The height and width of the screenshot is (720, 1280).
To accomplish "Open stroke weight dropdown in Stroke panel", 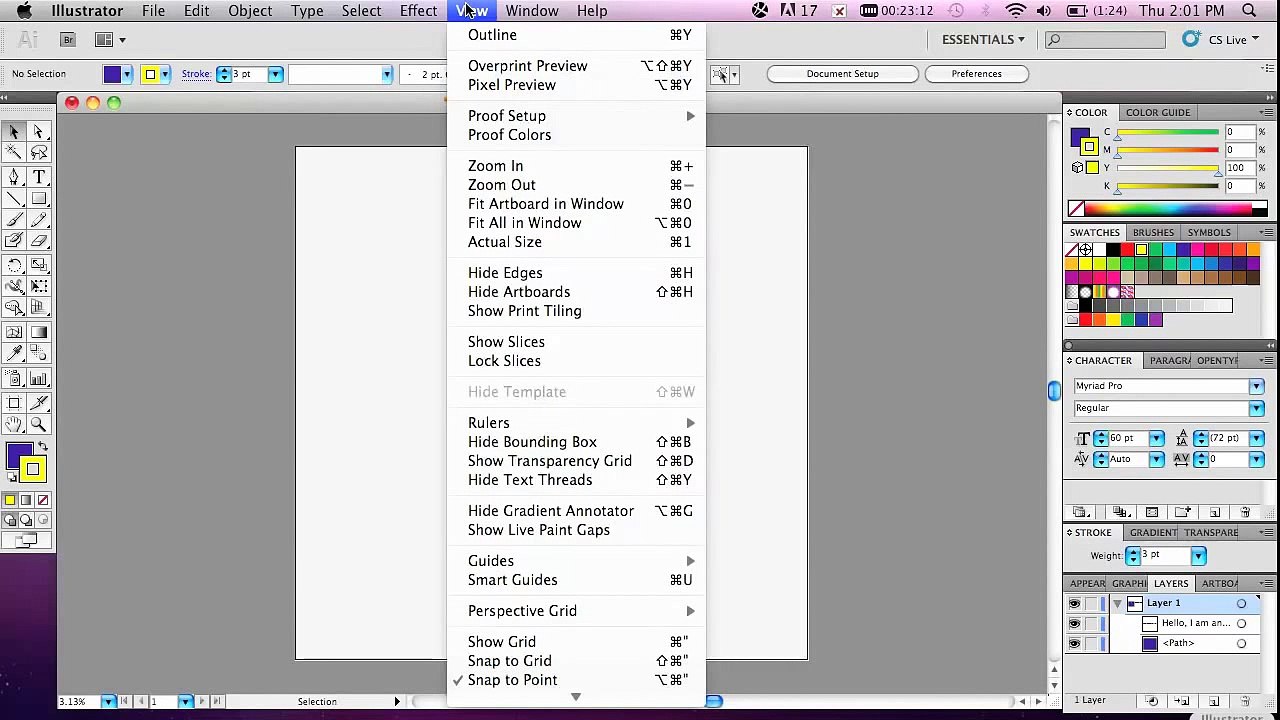I will coord(1198,556).
